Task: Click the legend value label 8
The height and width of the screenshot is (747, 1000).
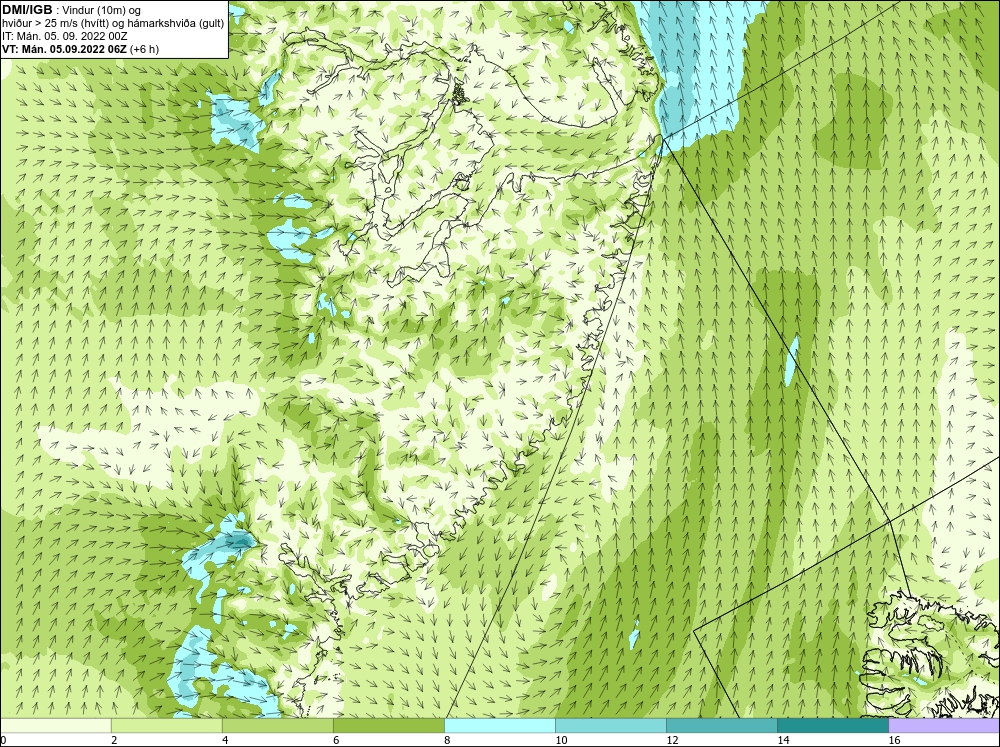Action: click(447, 740)
